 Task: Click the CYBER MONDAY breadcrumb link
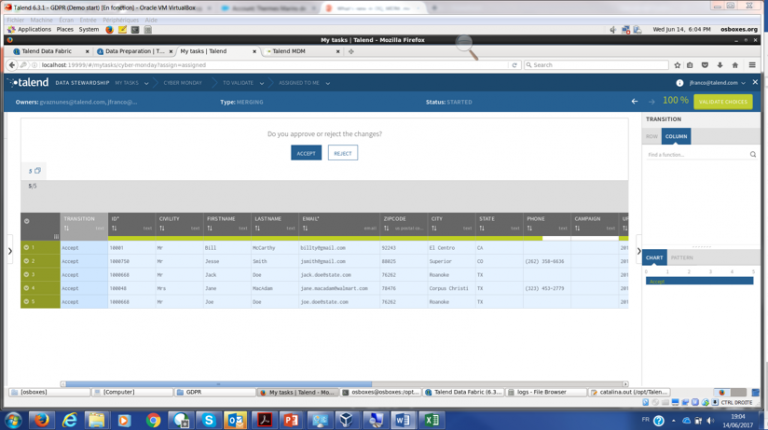(183, 83)
